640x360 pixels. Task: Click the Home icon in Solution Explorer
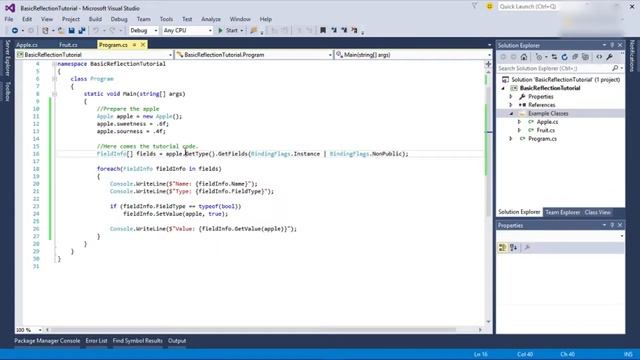tap(524, 57)
